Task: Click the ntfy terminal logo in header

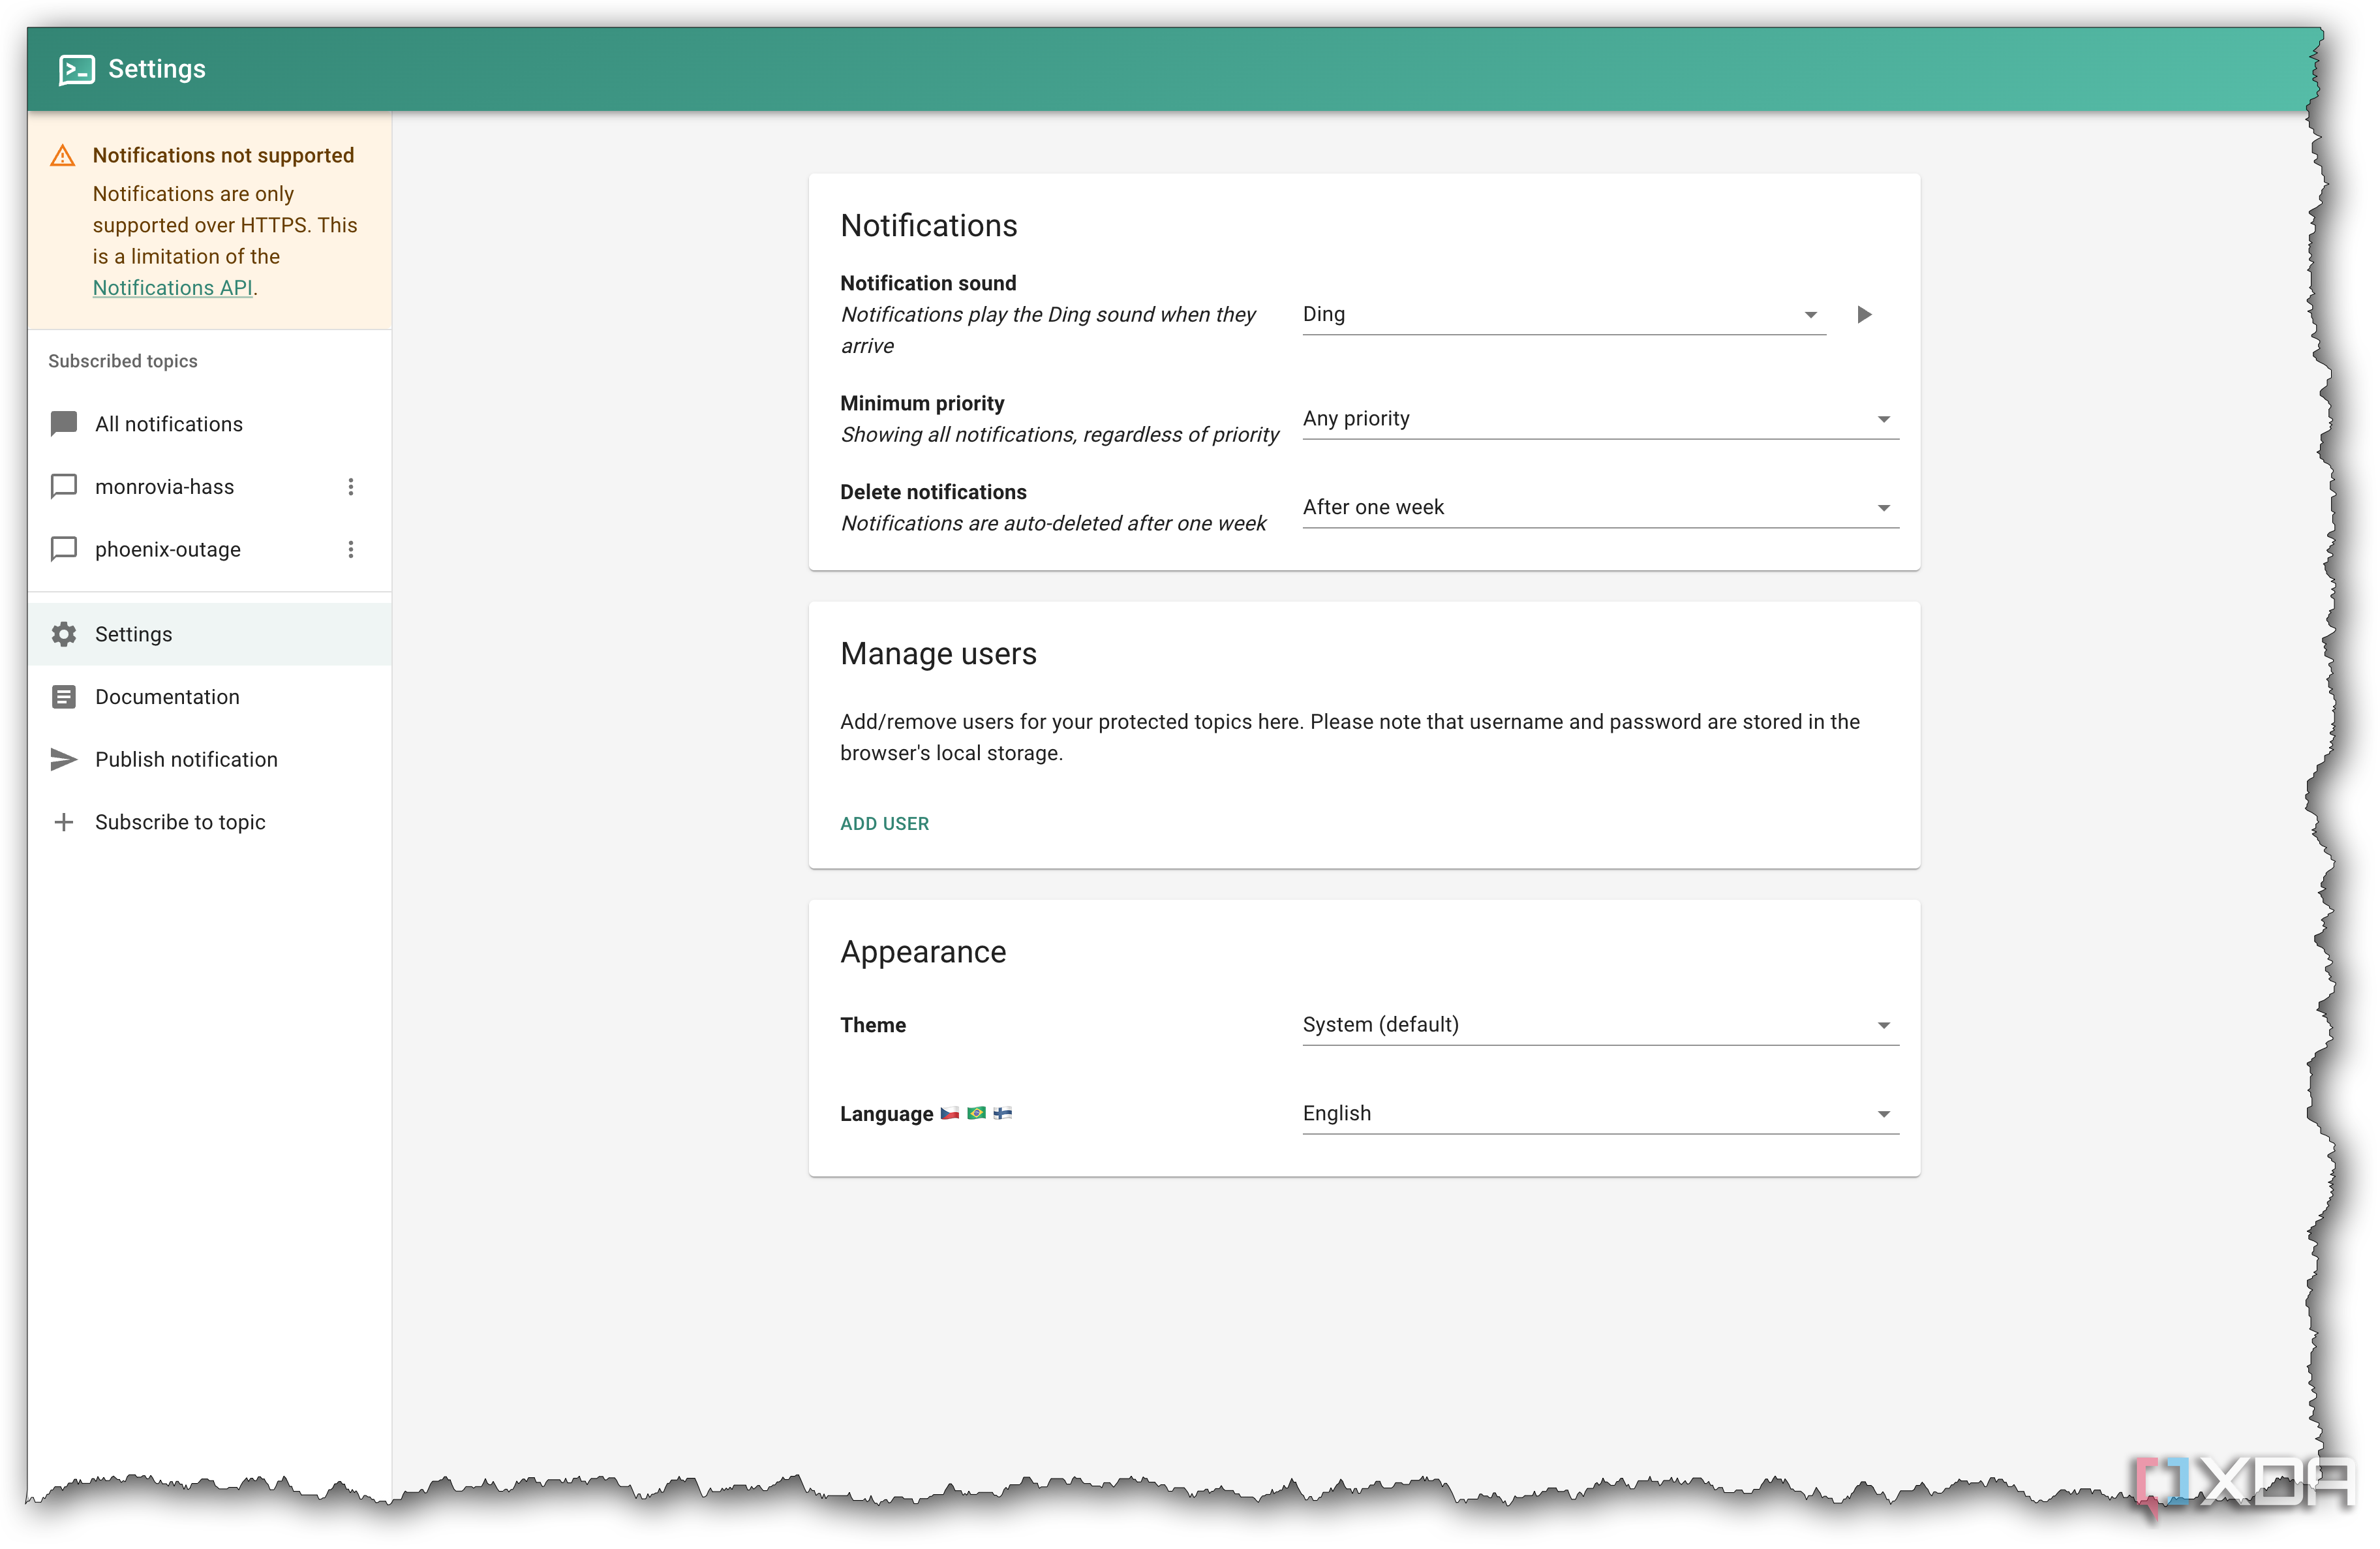Action: point(77,69)
